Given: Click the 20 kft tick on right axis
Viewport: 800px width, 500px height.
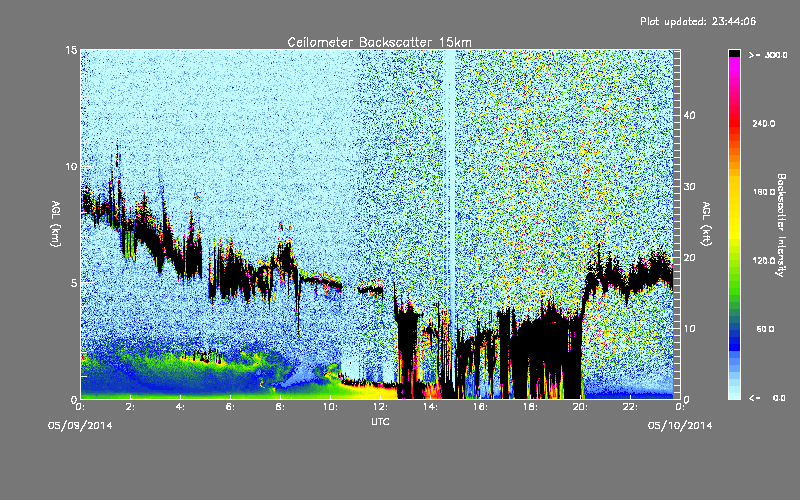Looking at the screenshot, I should click(x=689, y=258).
